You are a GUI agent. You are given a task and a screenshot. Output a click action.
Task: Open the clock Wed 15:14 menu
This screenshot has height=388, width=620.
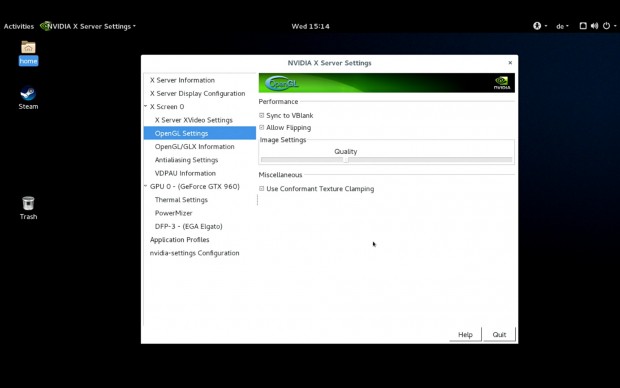click(310, 26)
